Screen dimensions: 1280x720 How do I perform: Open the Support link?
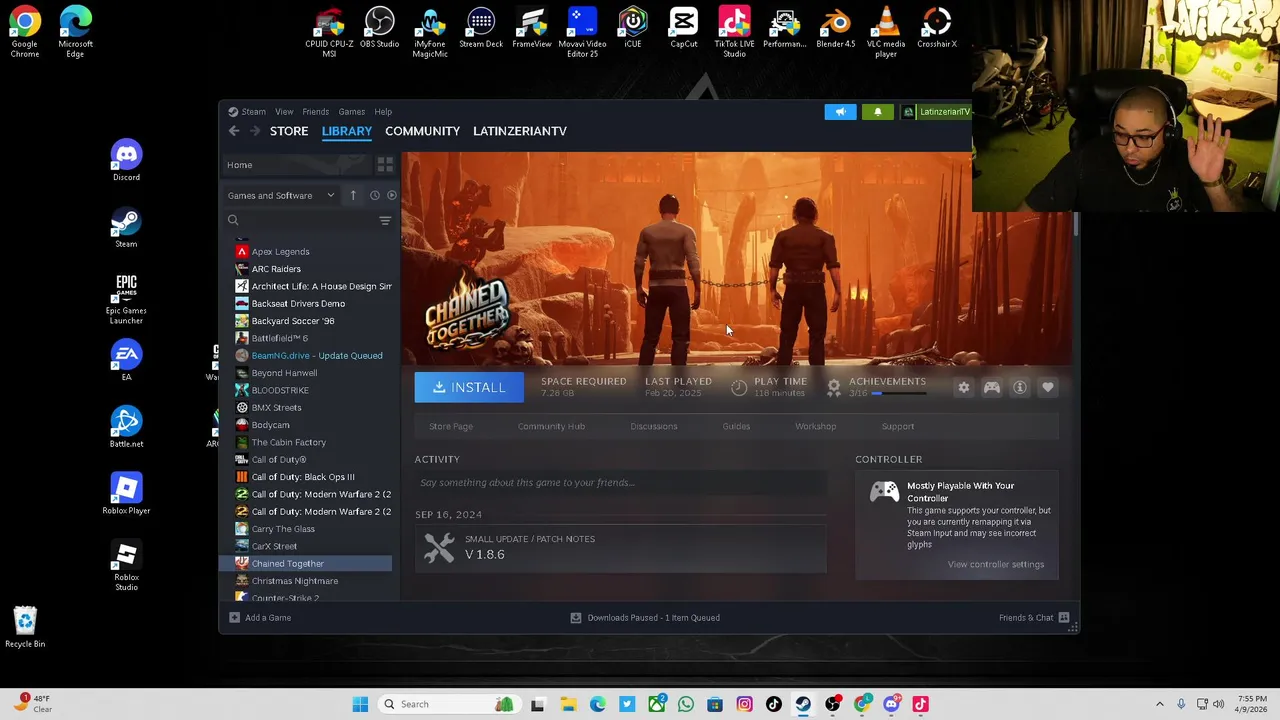[898, 426]
